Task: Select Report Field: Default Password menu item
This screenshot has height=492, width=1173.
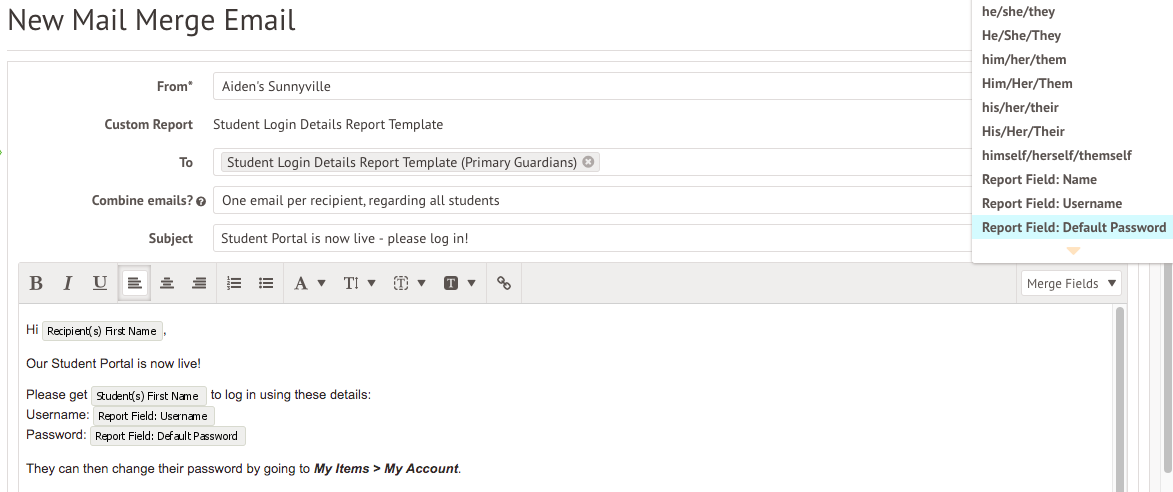Action: [1073, 228]
